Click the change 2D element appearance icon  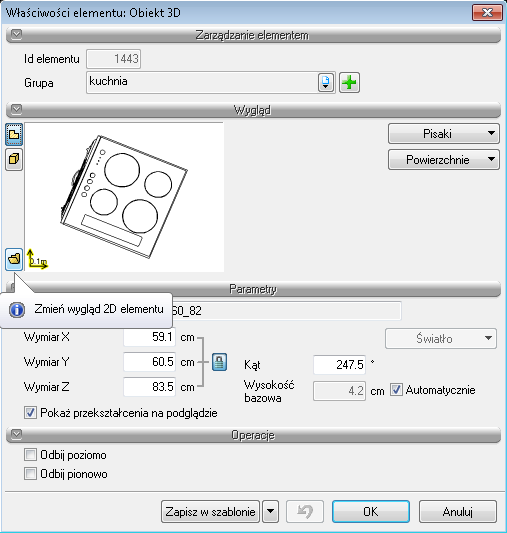(x=14, y=259)
